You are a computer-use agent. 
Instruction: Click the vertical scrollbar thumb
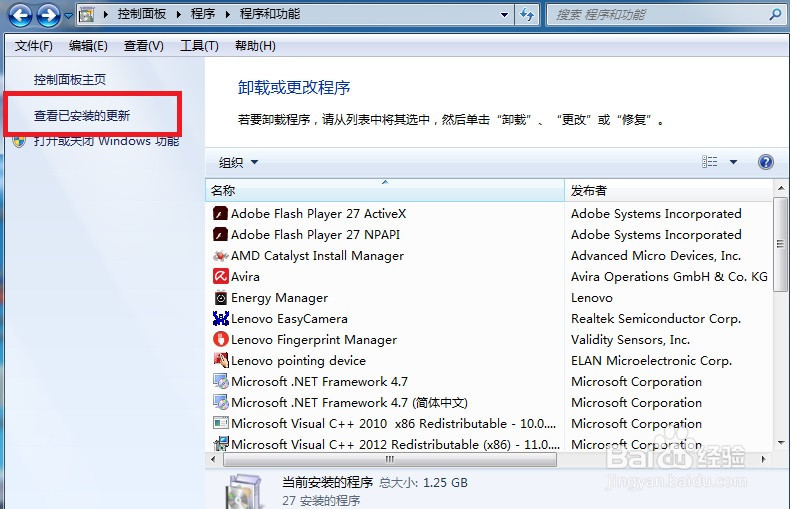pos(780,244)
